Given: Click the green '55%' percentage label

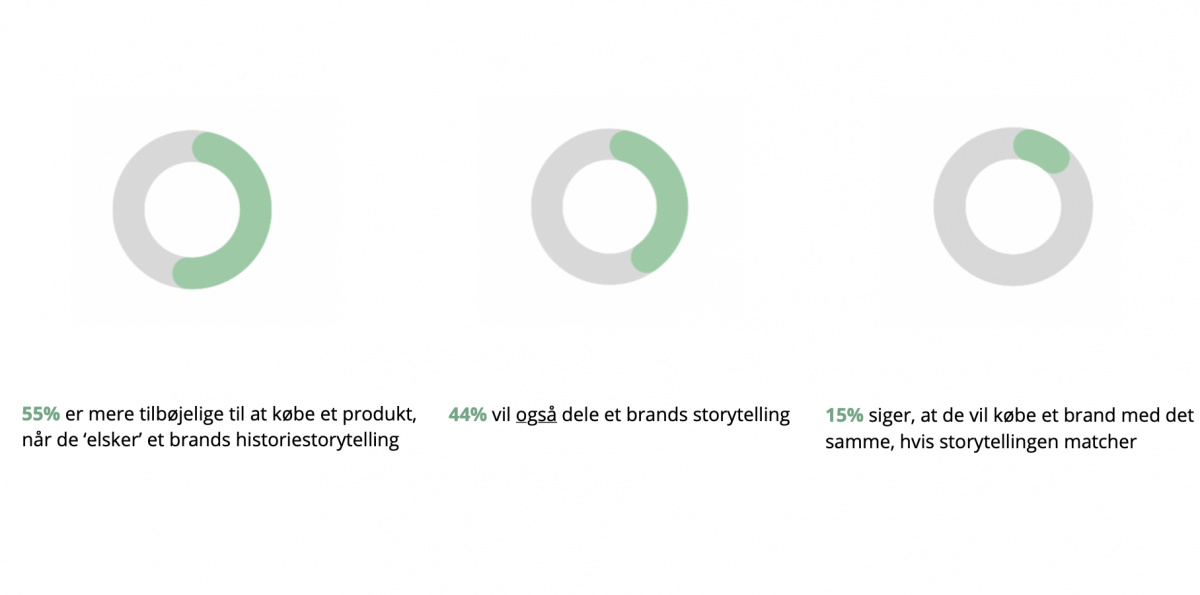Looking at the screenshot, I should 41,414.
